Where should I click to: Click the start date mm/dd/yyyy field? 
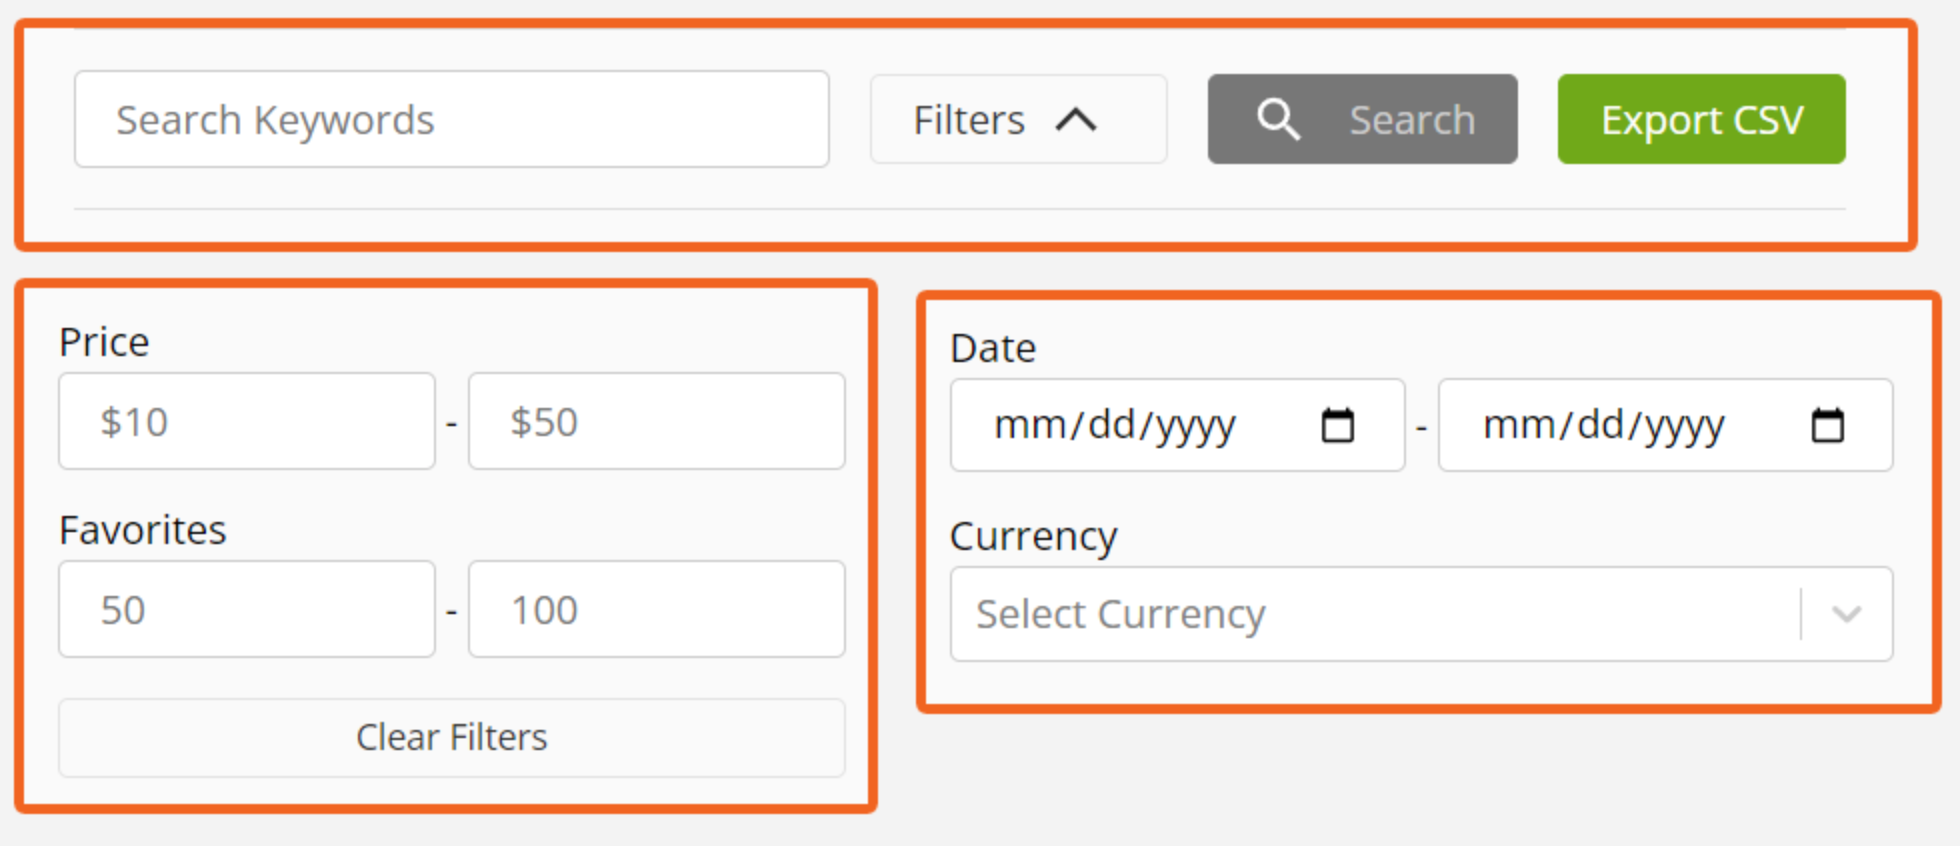1178,425
